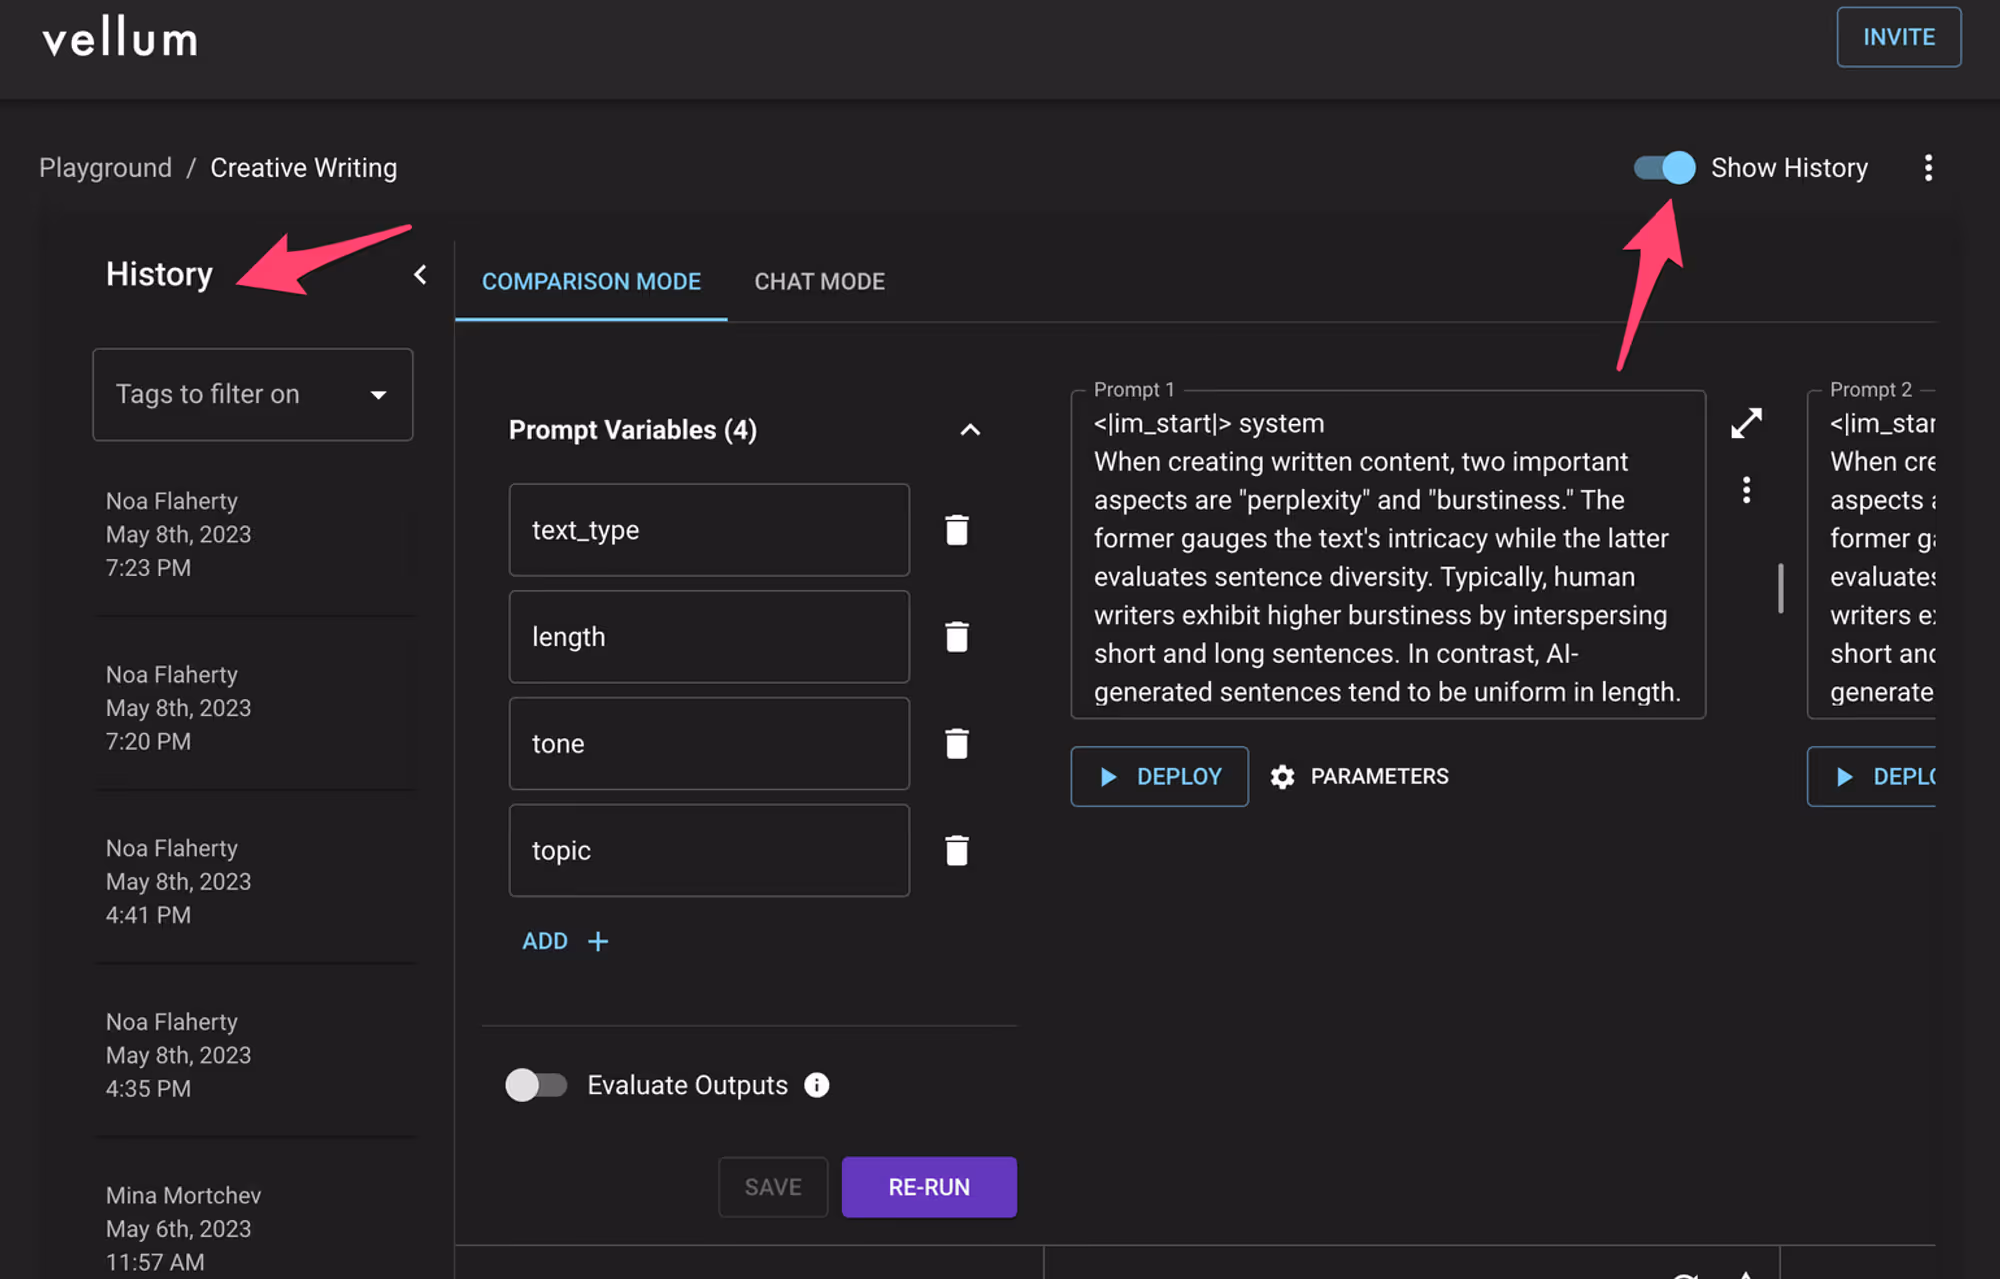The image size is (2000, 1279).
Task: Click the Parameters gear icon
Action: (x=1282, y=777)
